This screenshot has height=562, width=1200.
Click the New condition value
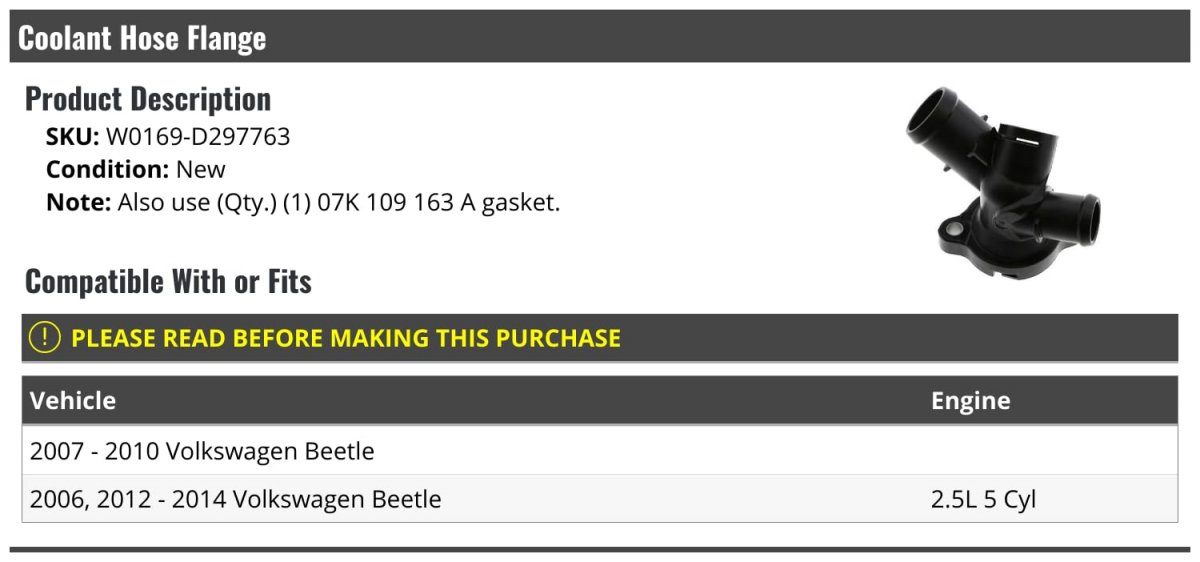201,169
